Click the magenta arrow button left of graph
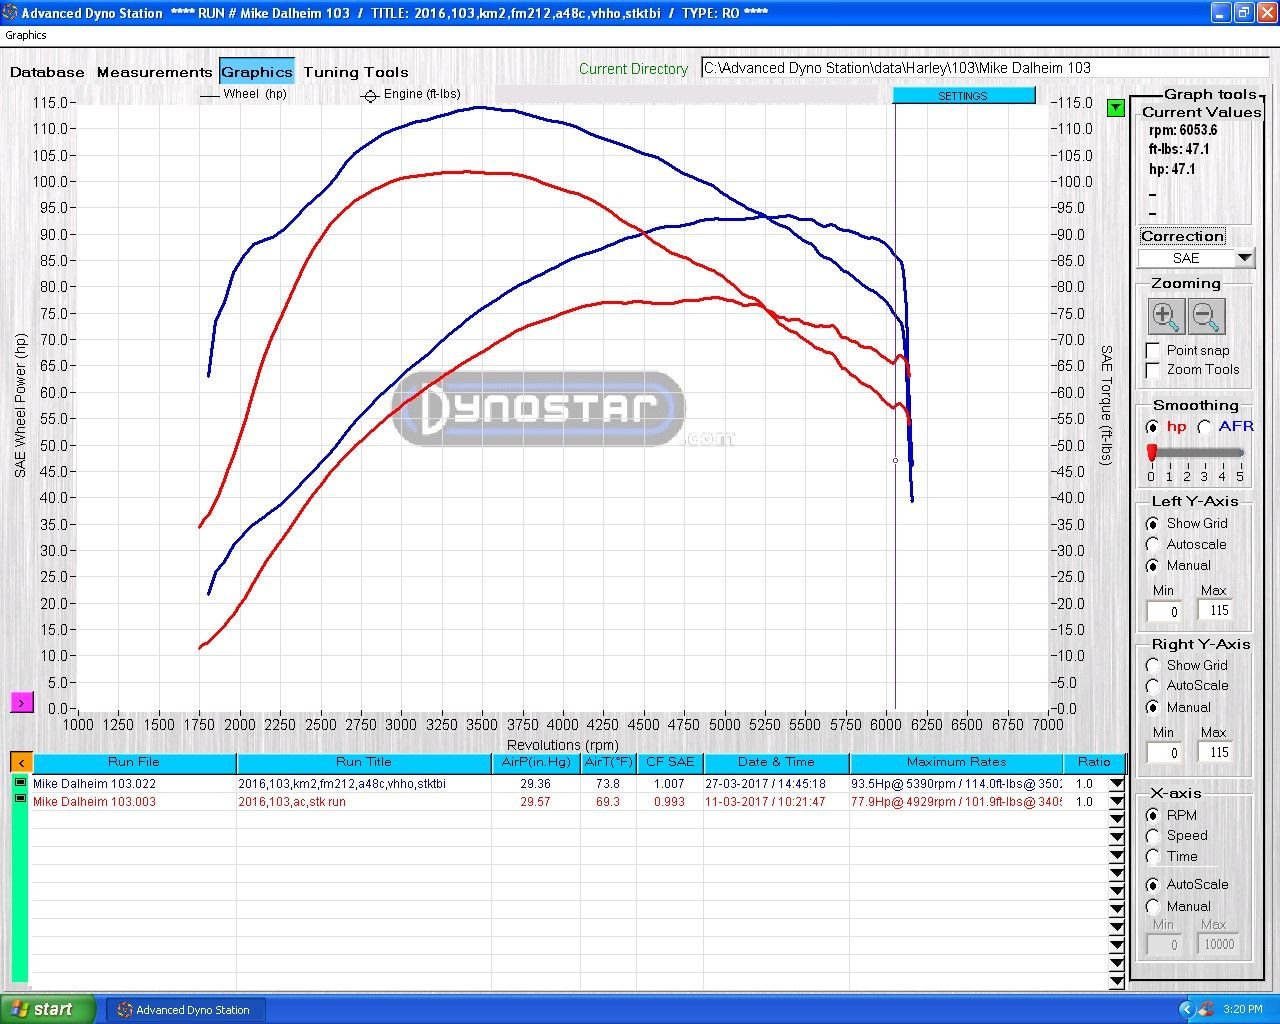Image resolution: width=1280 pixels, height=1024 pixels. (x=21, y=703)
